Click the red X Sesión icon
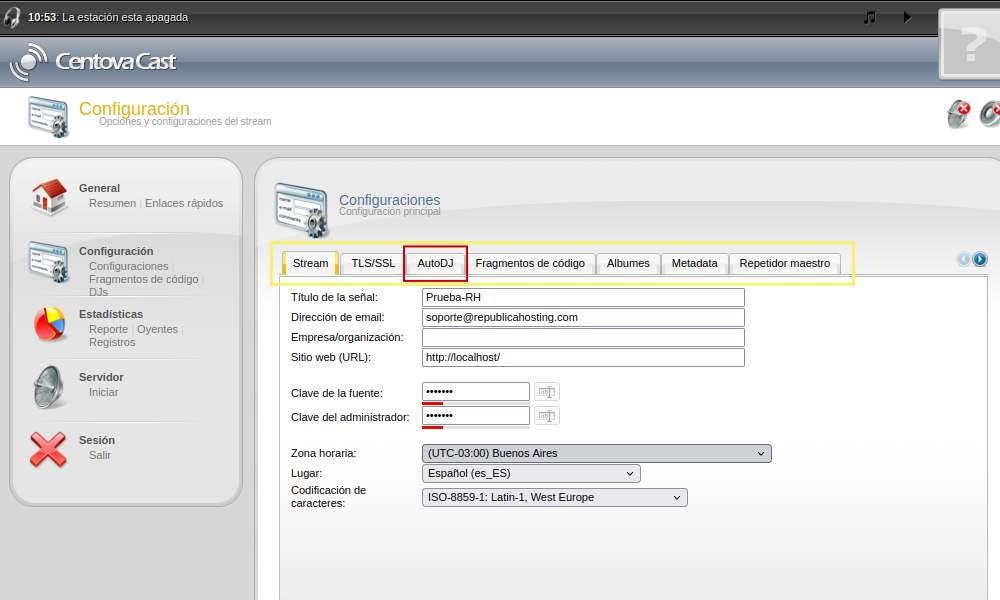The width and height of the screenshot is (1000, 600). (x=48, y=449)
